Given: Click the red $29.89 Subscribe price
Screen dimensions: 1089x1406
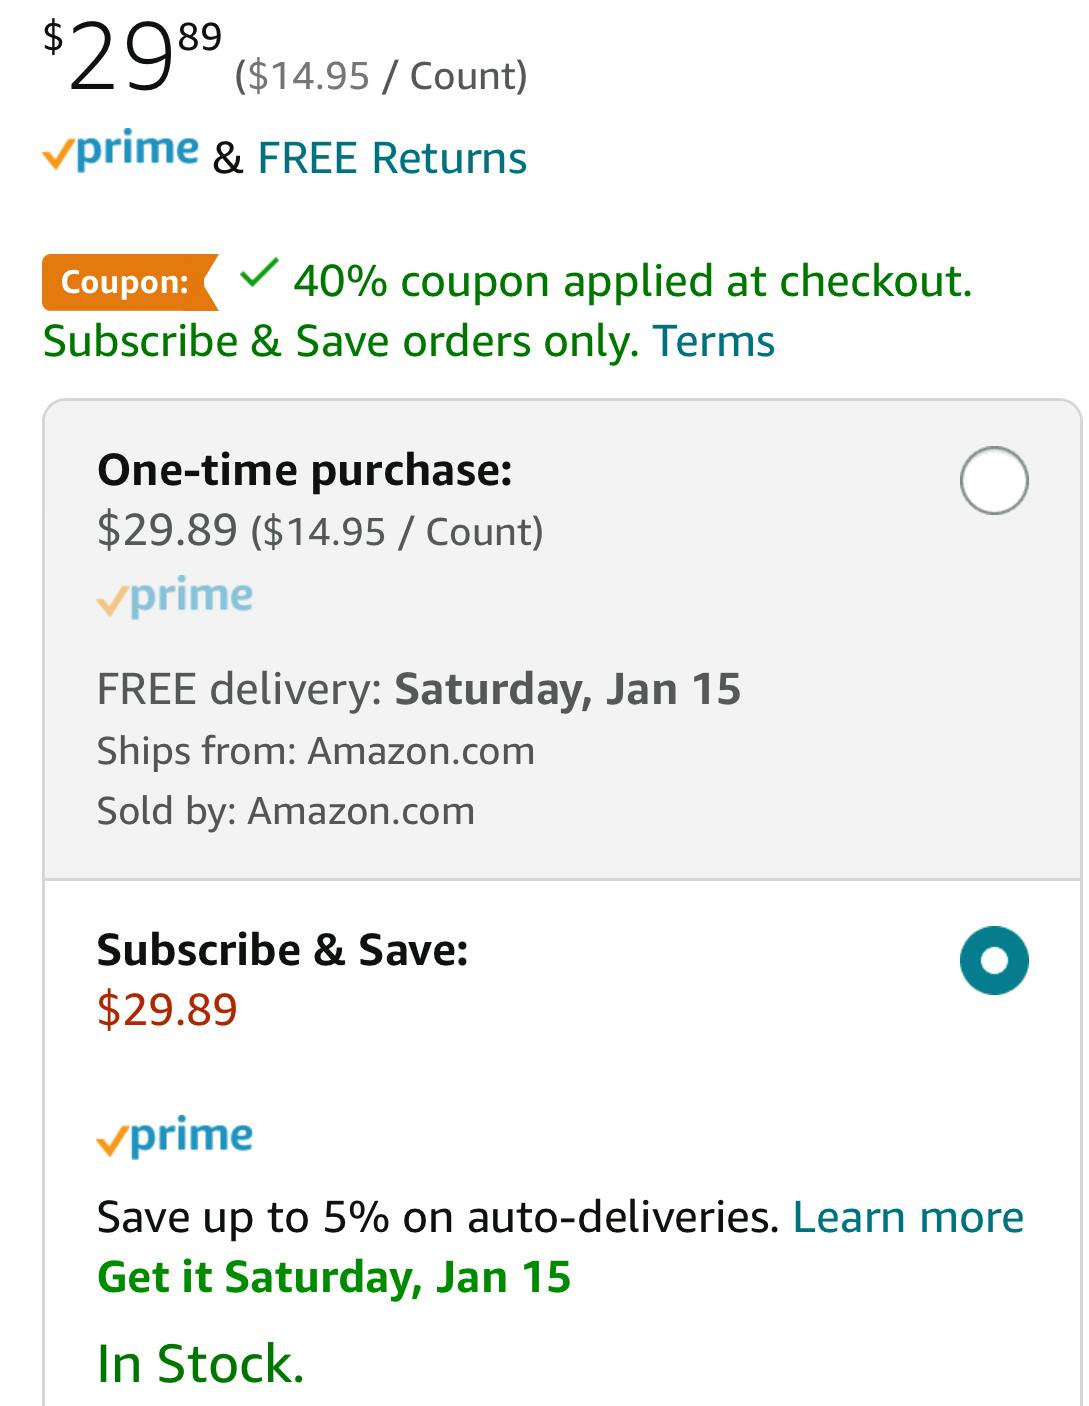Looking at the screenshot, I should click(x=167, y=1010).
